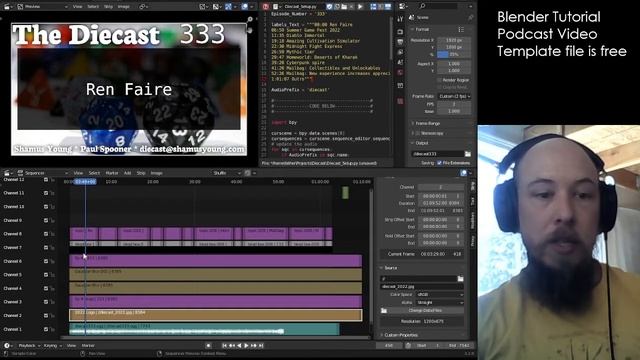Select the zoom tool in Preview
Viewport: 640px width, 360px height.
click(249, 19)
